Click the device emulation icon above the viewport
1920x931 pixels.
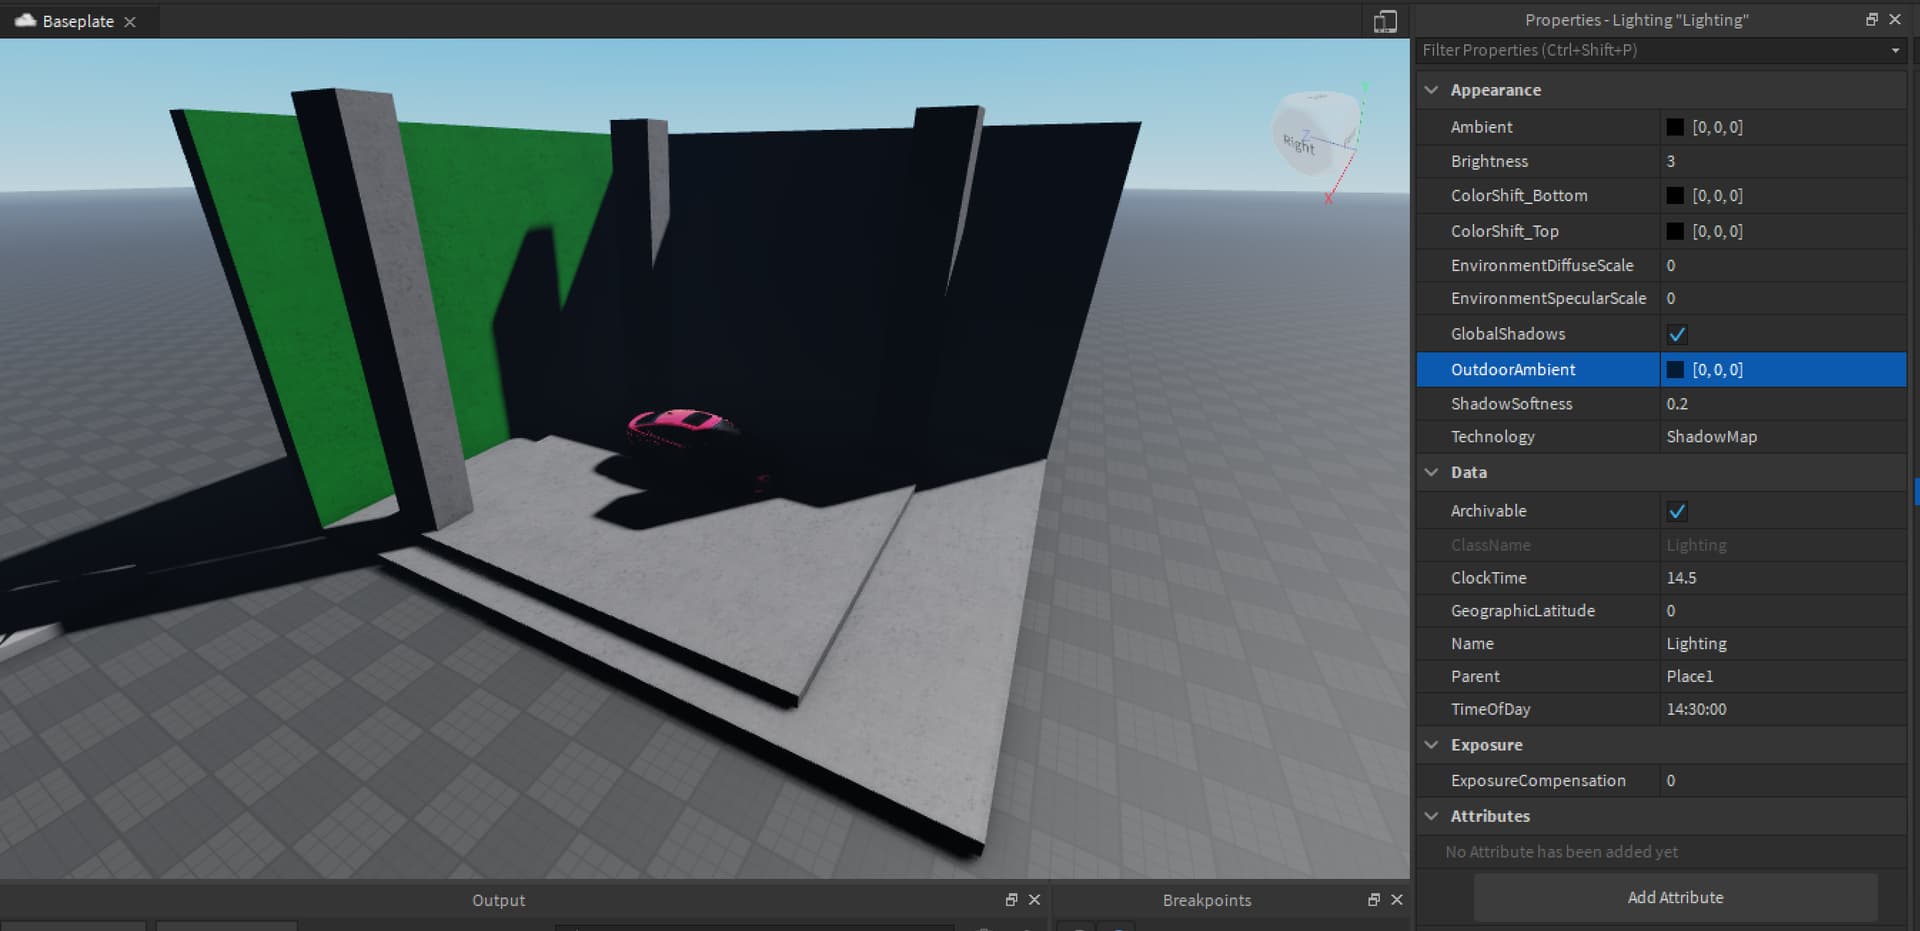[1384, 20]
